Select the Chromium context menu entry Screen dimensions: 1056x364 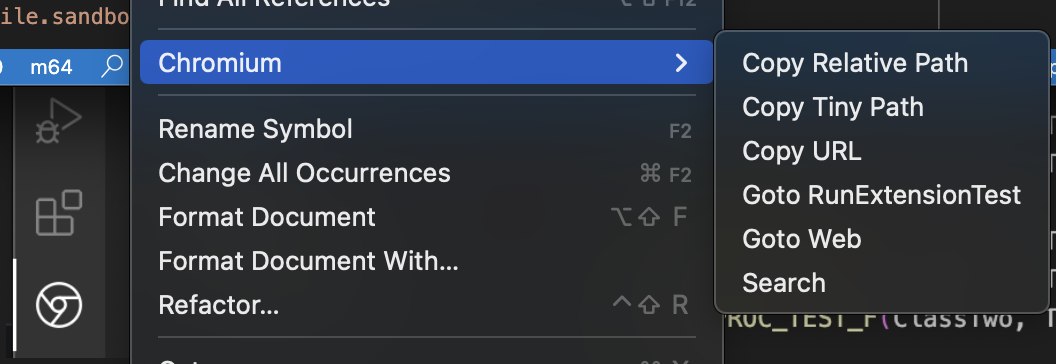(426, 62)
